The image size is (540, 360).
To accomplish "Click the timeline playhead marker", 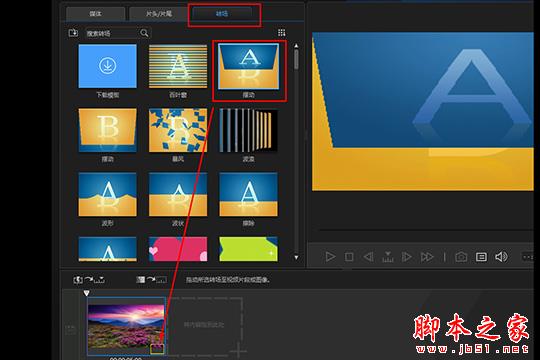I will pyautogui.click(x=86, y=293).
